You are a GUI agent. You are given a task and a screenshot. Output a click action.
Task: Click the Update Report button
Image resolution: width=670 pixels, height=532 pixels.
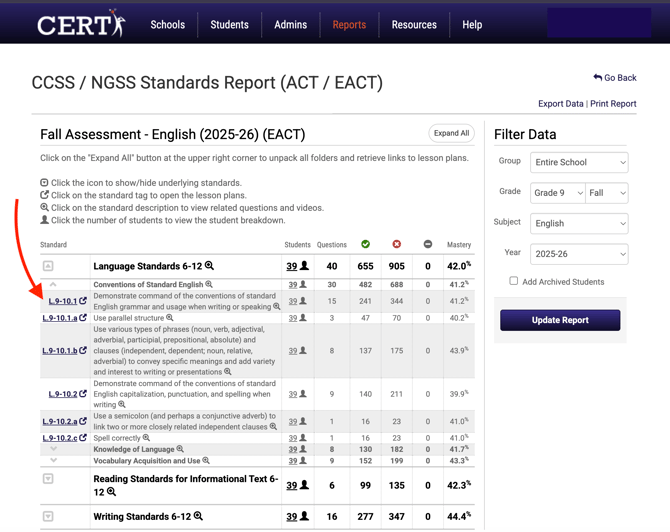click(x=560, y=320)
